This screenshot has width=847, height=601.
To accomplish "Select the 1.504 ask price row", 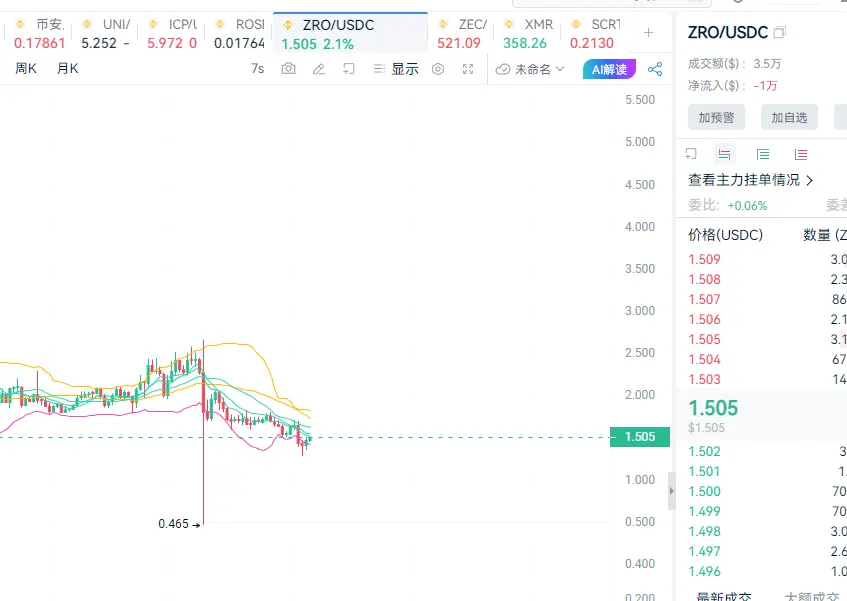I will pos(762,359).
